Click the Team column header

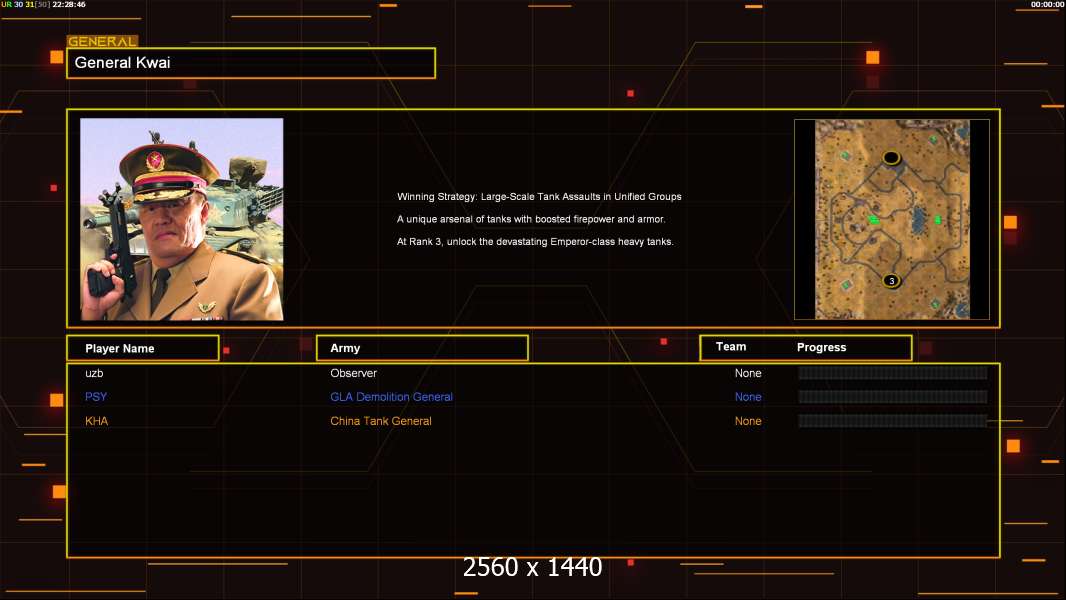(731, 347)
